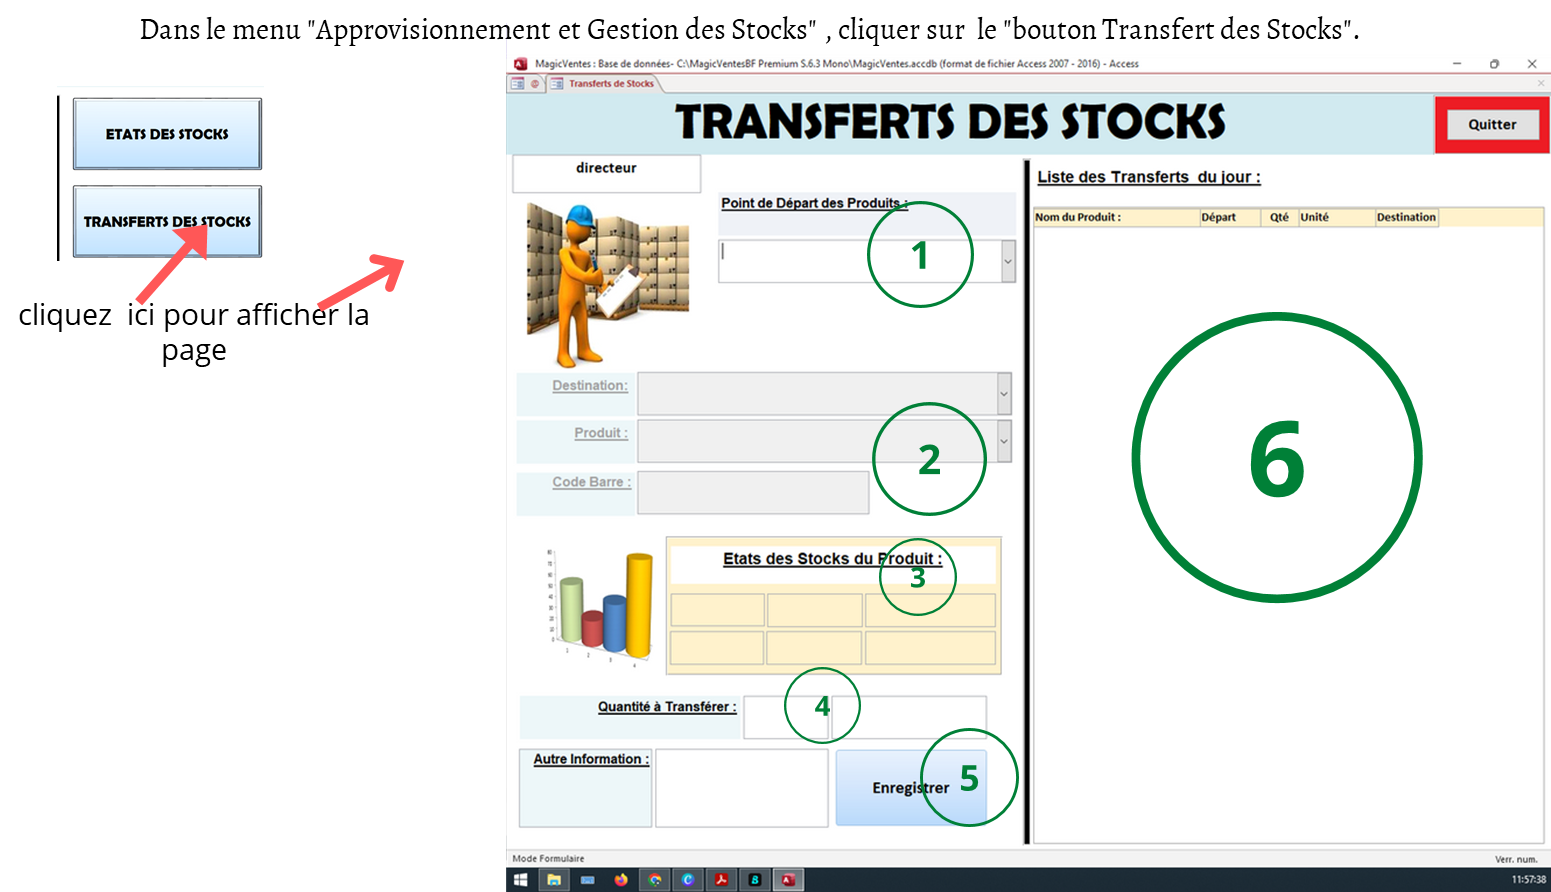
Task: Click the Microsoft Access taskbar icon
Action: click(x=788, y=880)
